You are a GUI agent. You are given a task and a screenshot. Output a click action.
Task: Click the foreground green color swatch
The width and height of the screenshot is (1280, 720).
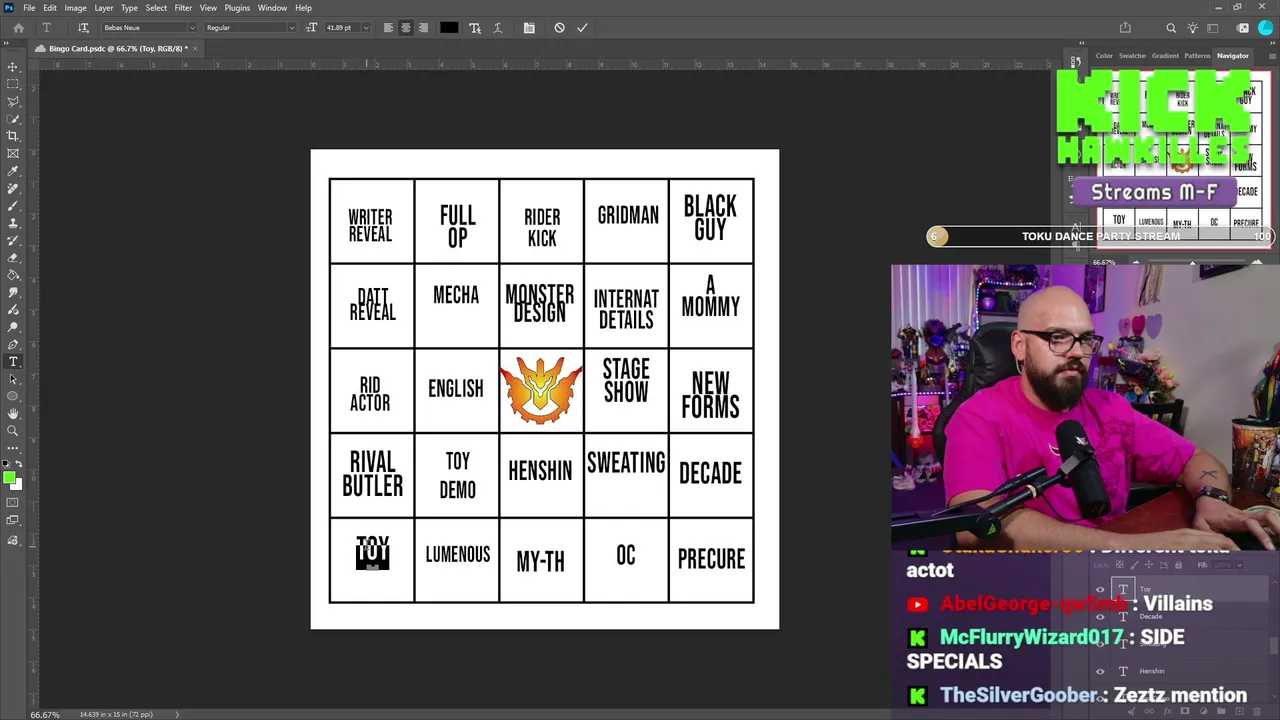(x=9, y=478)
